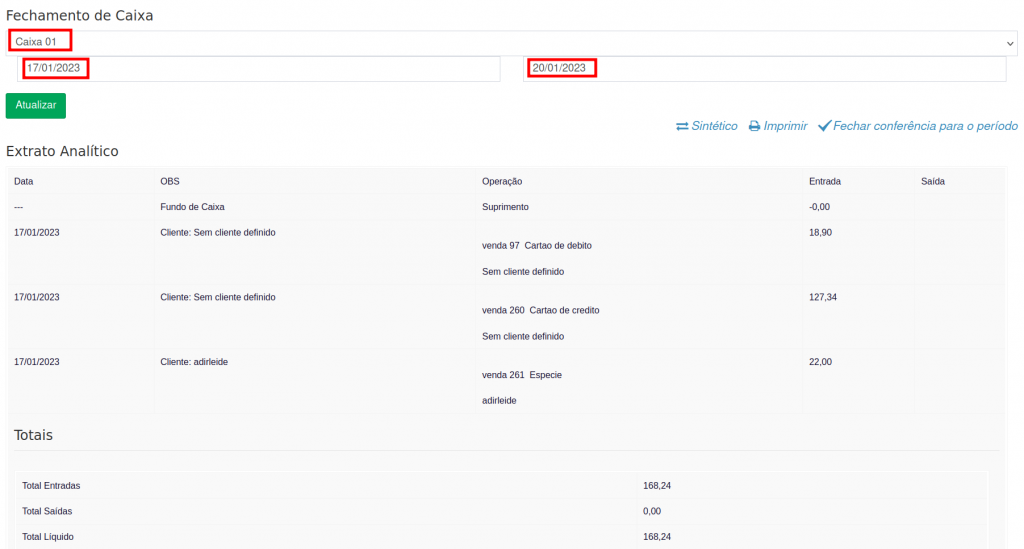This screenshot has height=549, width=1024.
Task: Switch to the Sintético view link
Action: click(714, 127)
